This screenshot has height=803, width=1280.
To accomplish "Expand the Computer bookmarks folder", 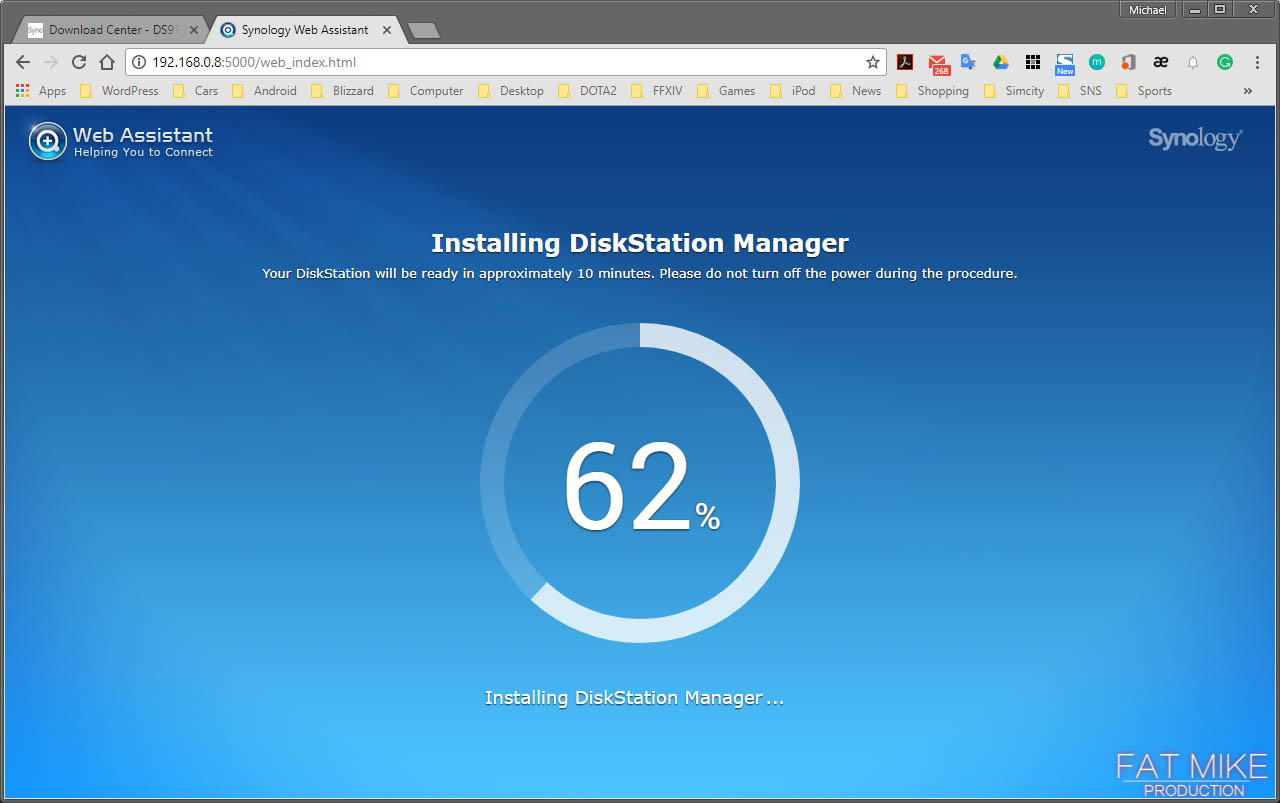I will pyautogui.click(x=425, y=91).
